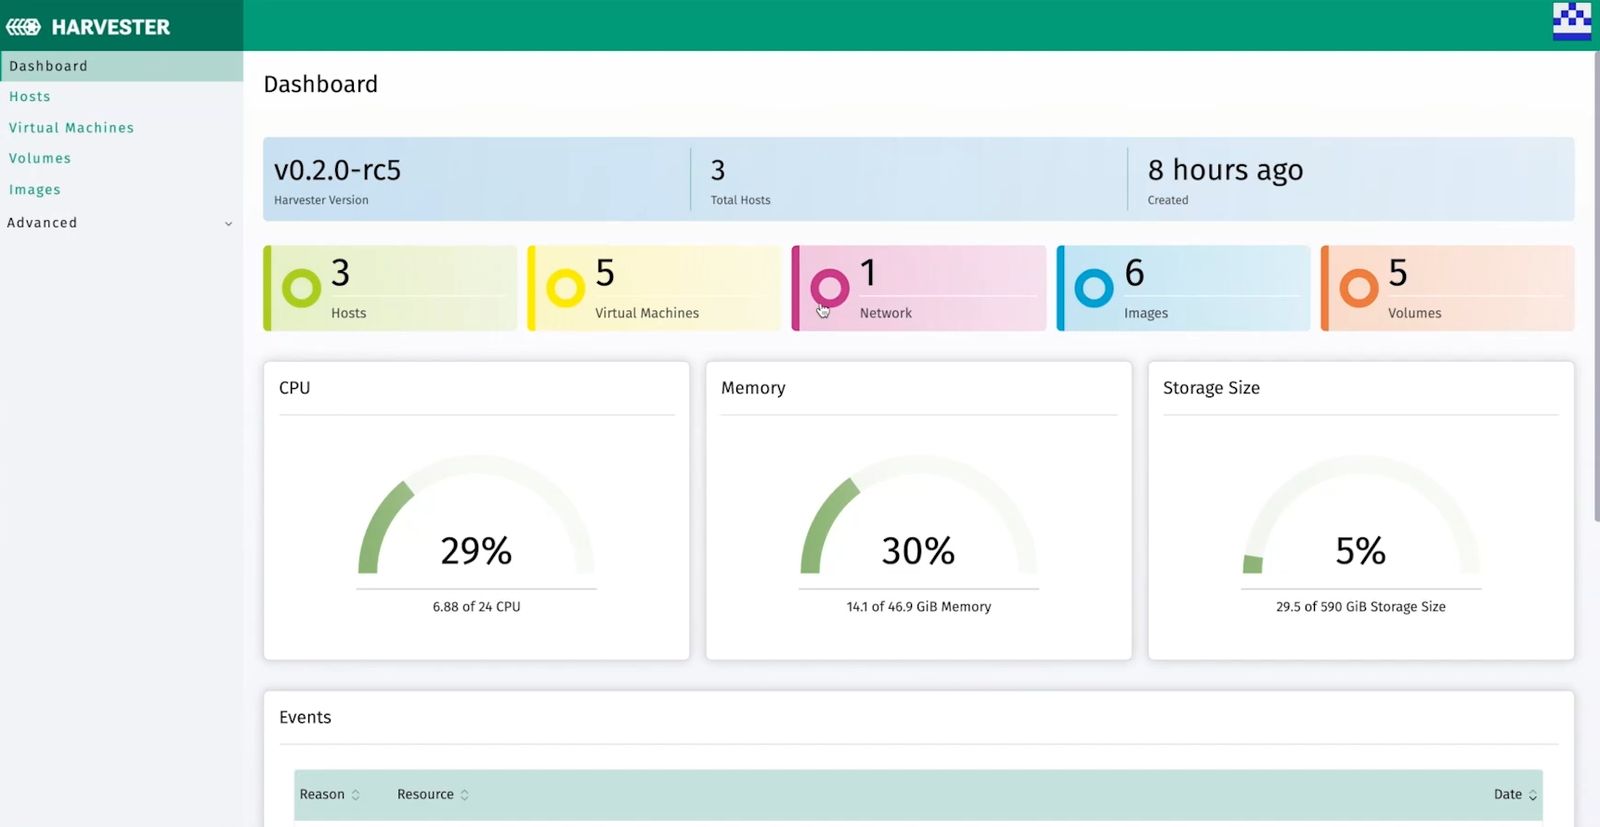Expand the Advanced sidebar section
Screen dimensions: 1600x827
click(x=228, y=223)
